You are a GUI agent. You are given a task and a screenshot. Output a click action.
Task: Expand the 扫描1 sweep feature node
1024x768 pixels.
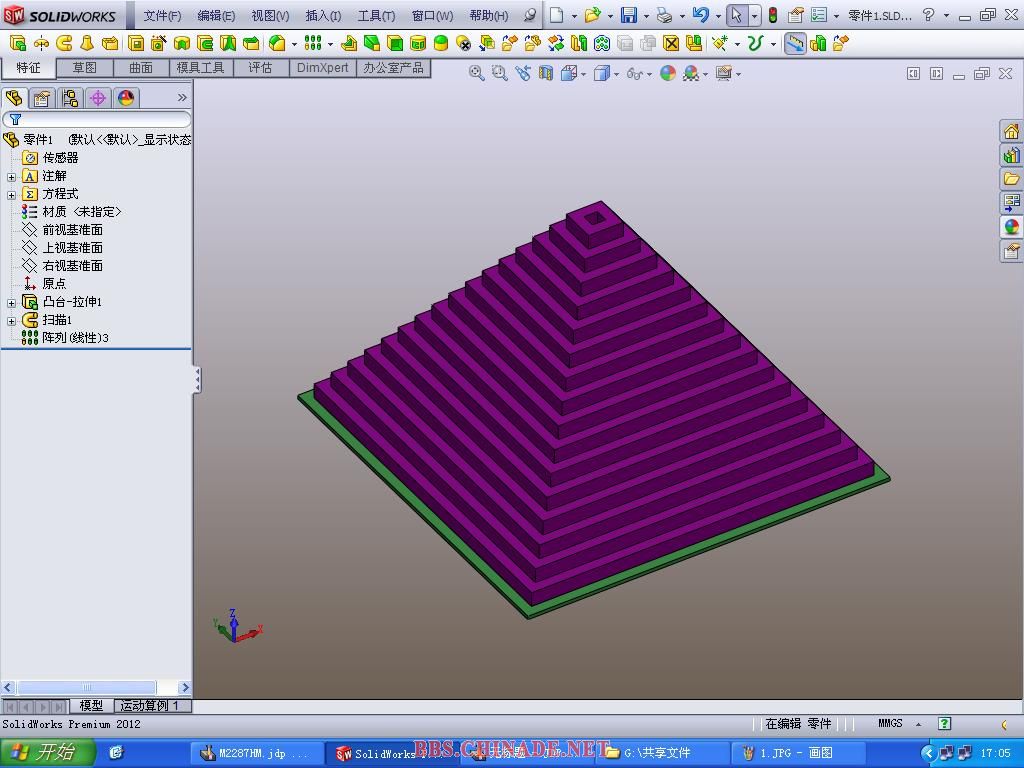tap(11, 320)
